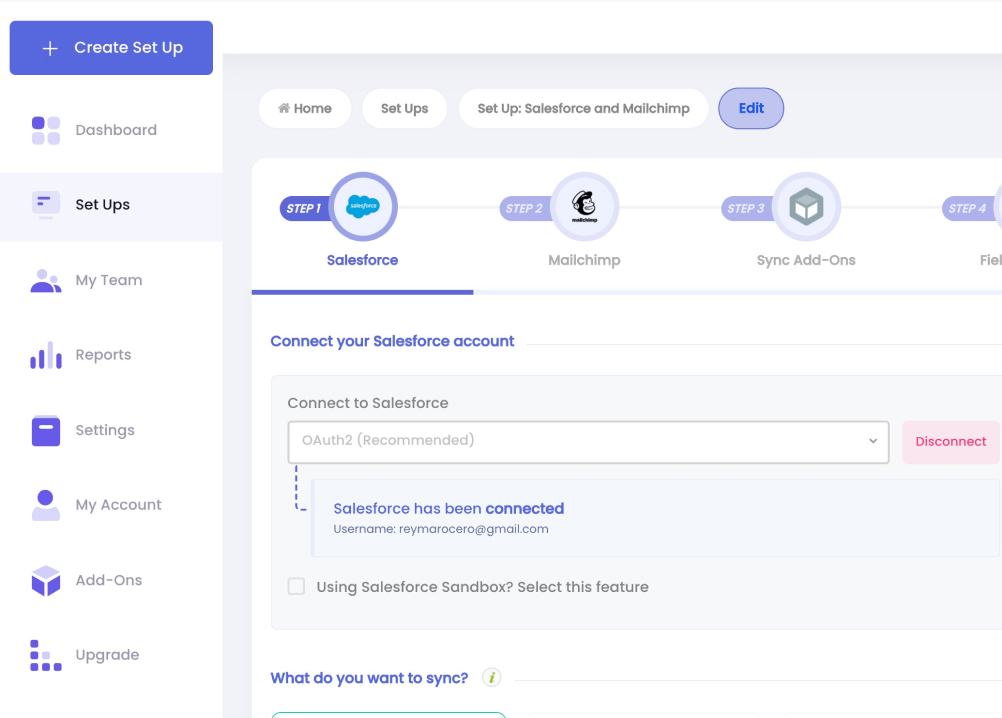The width and height of the screenshot is (1002, 718).
Task: Open My Team menu label
Action: pos(109,280)
